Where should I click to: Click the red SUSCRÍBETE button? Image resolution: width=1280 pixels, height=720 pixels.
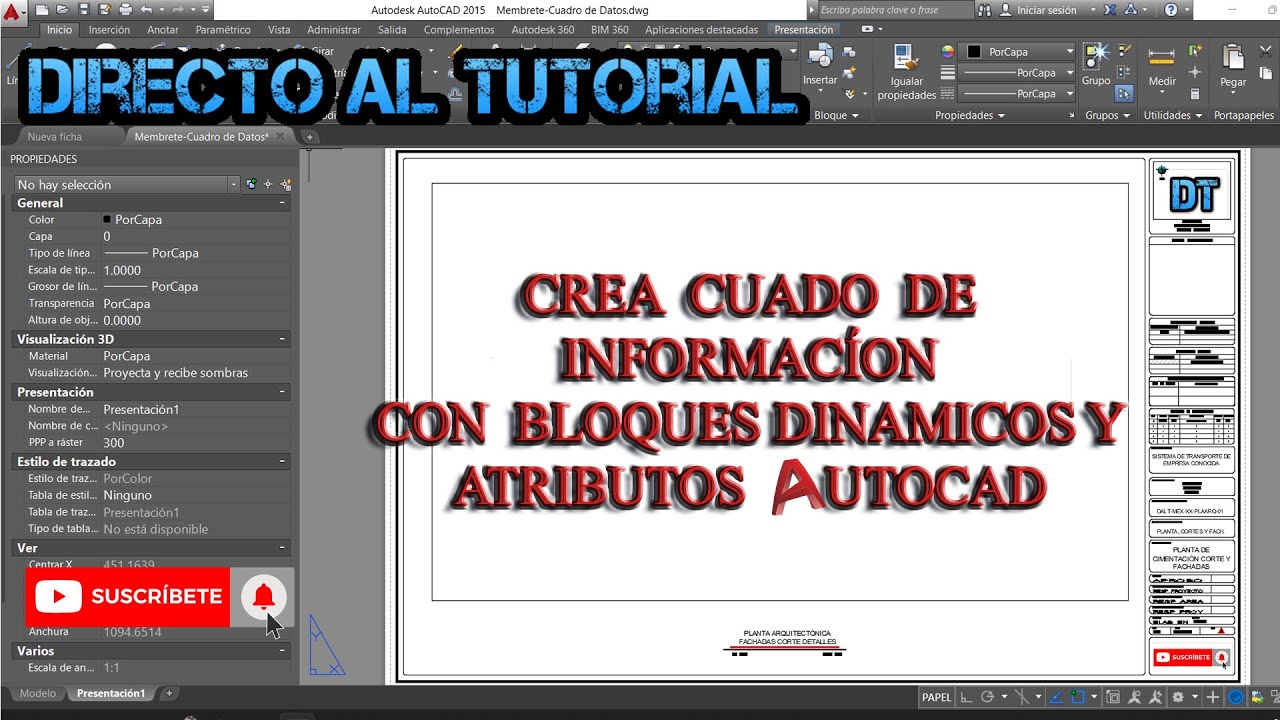click(x=128, y=597)
